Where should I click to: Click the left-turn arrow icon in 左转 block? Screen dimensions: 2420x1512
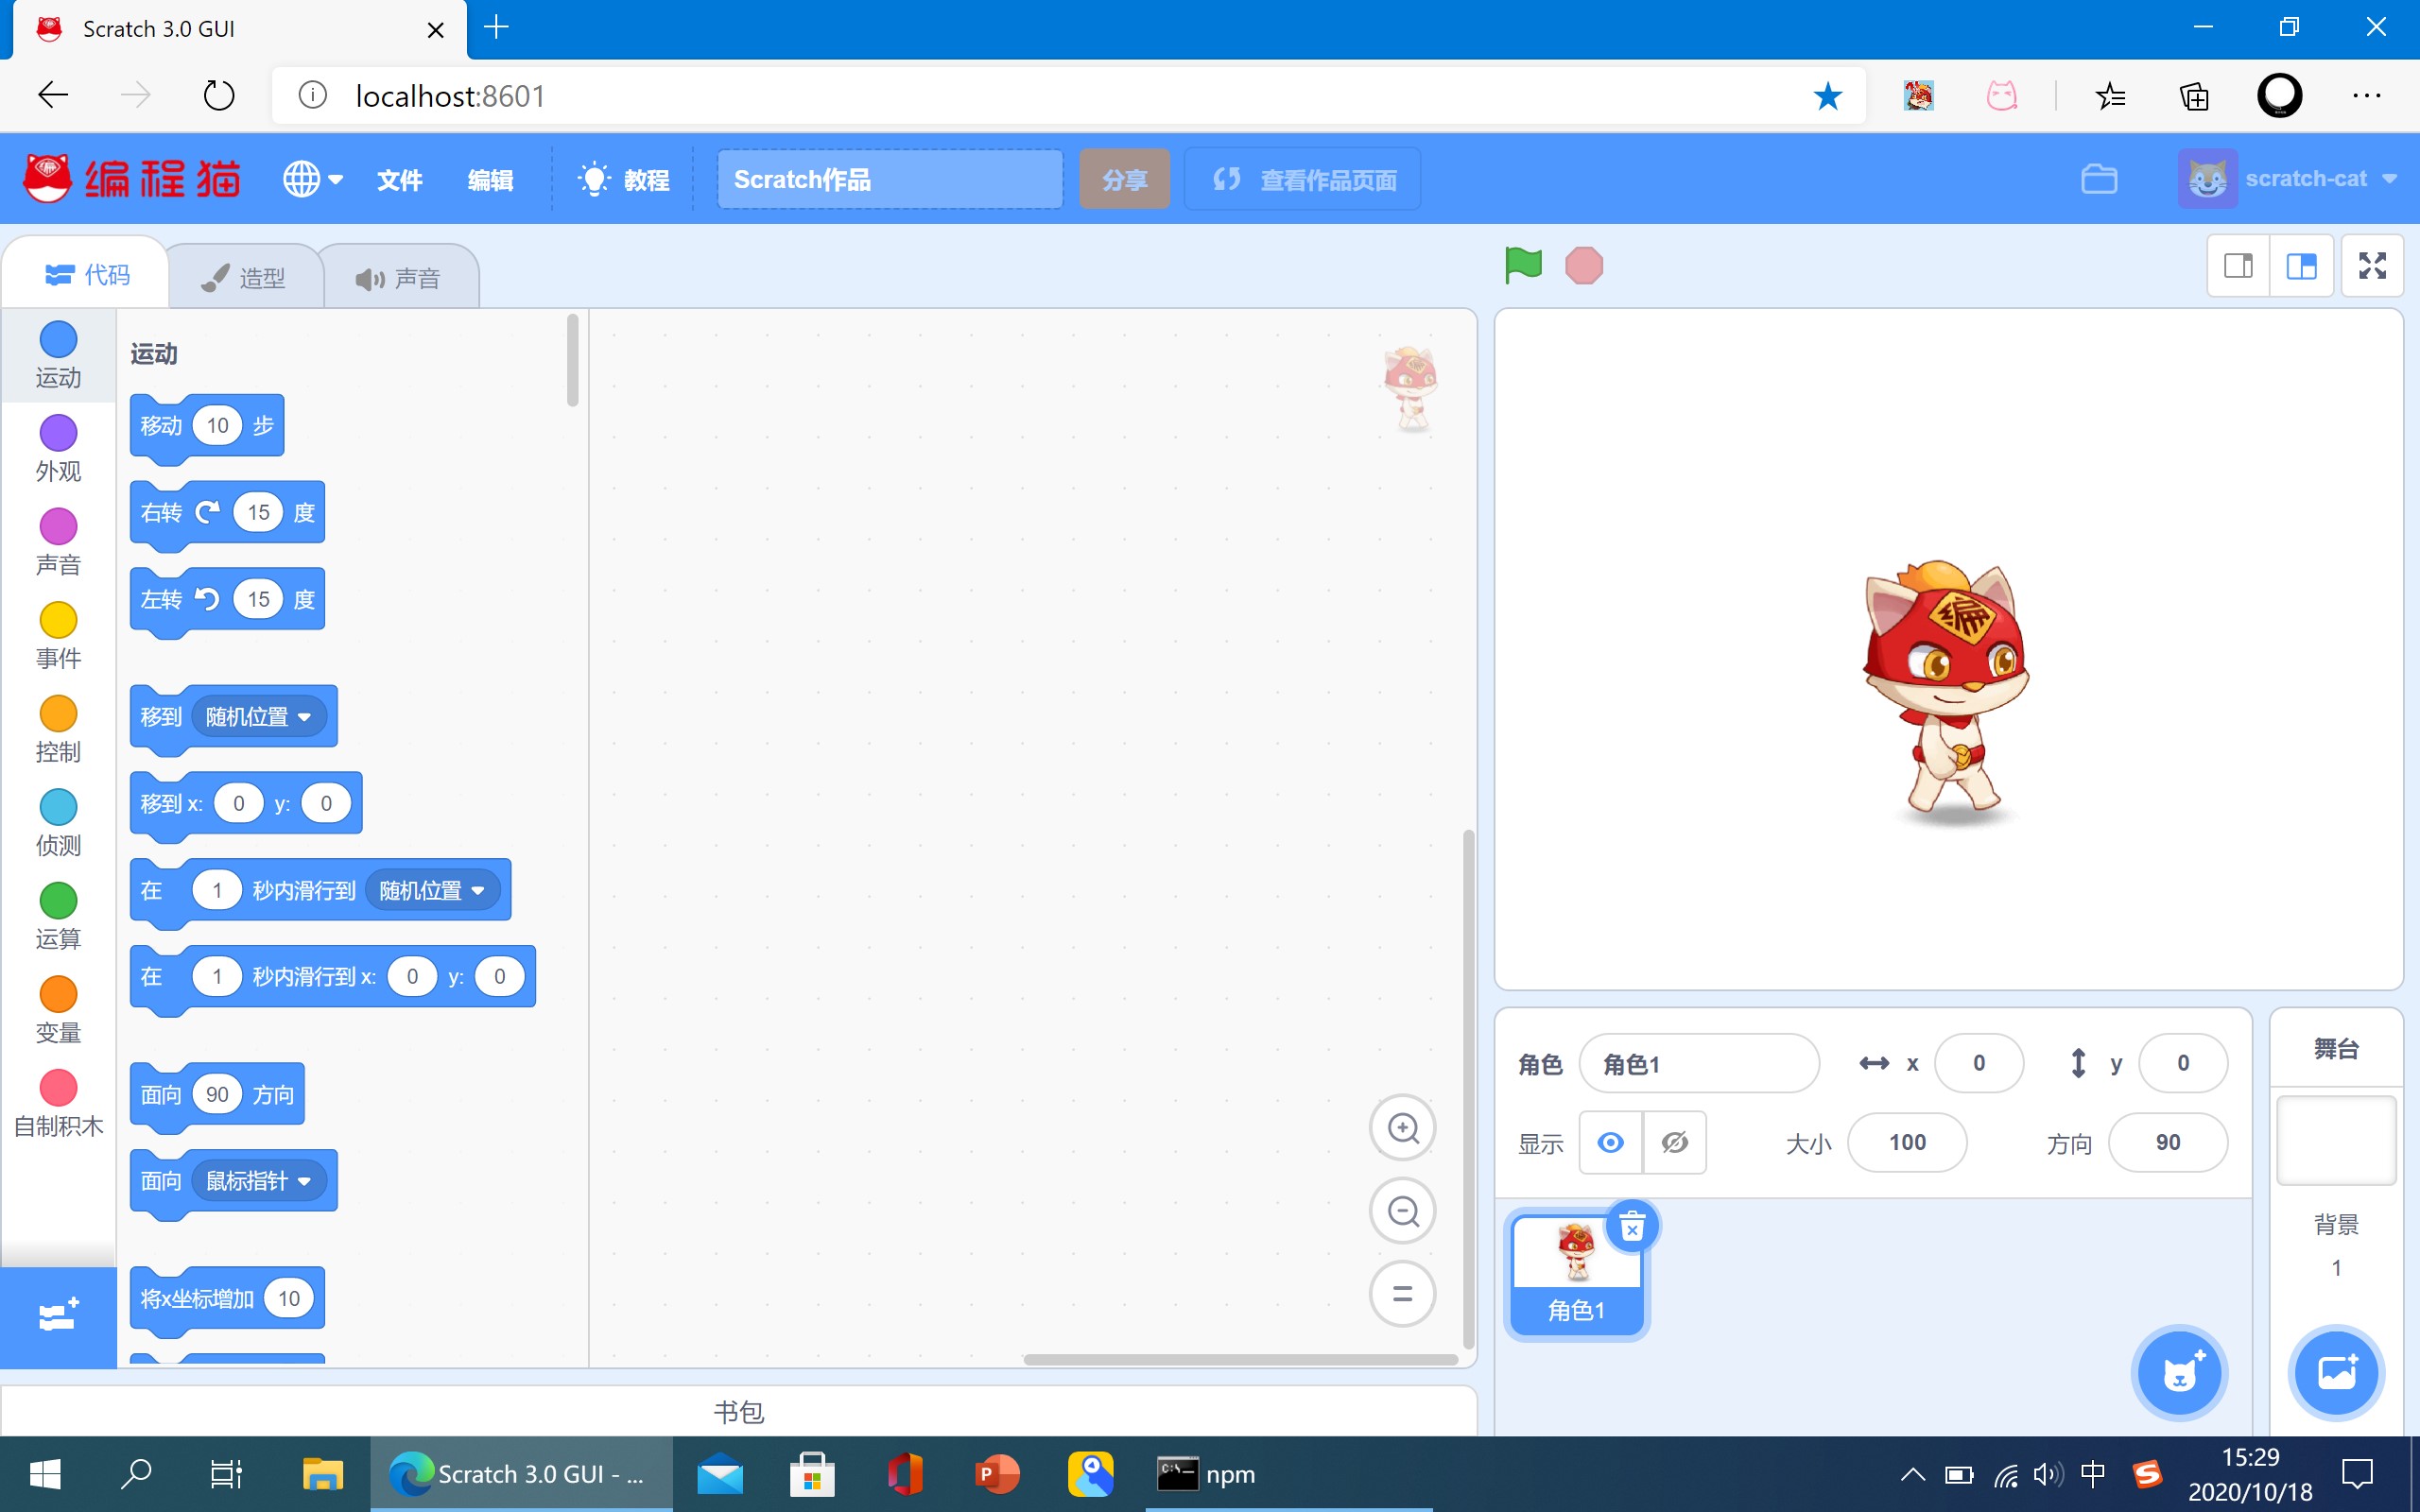[208, 599]
